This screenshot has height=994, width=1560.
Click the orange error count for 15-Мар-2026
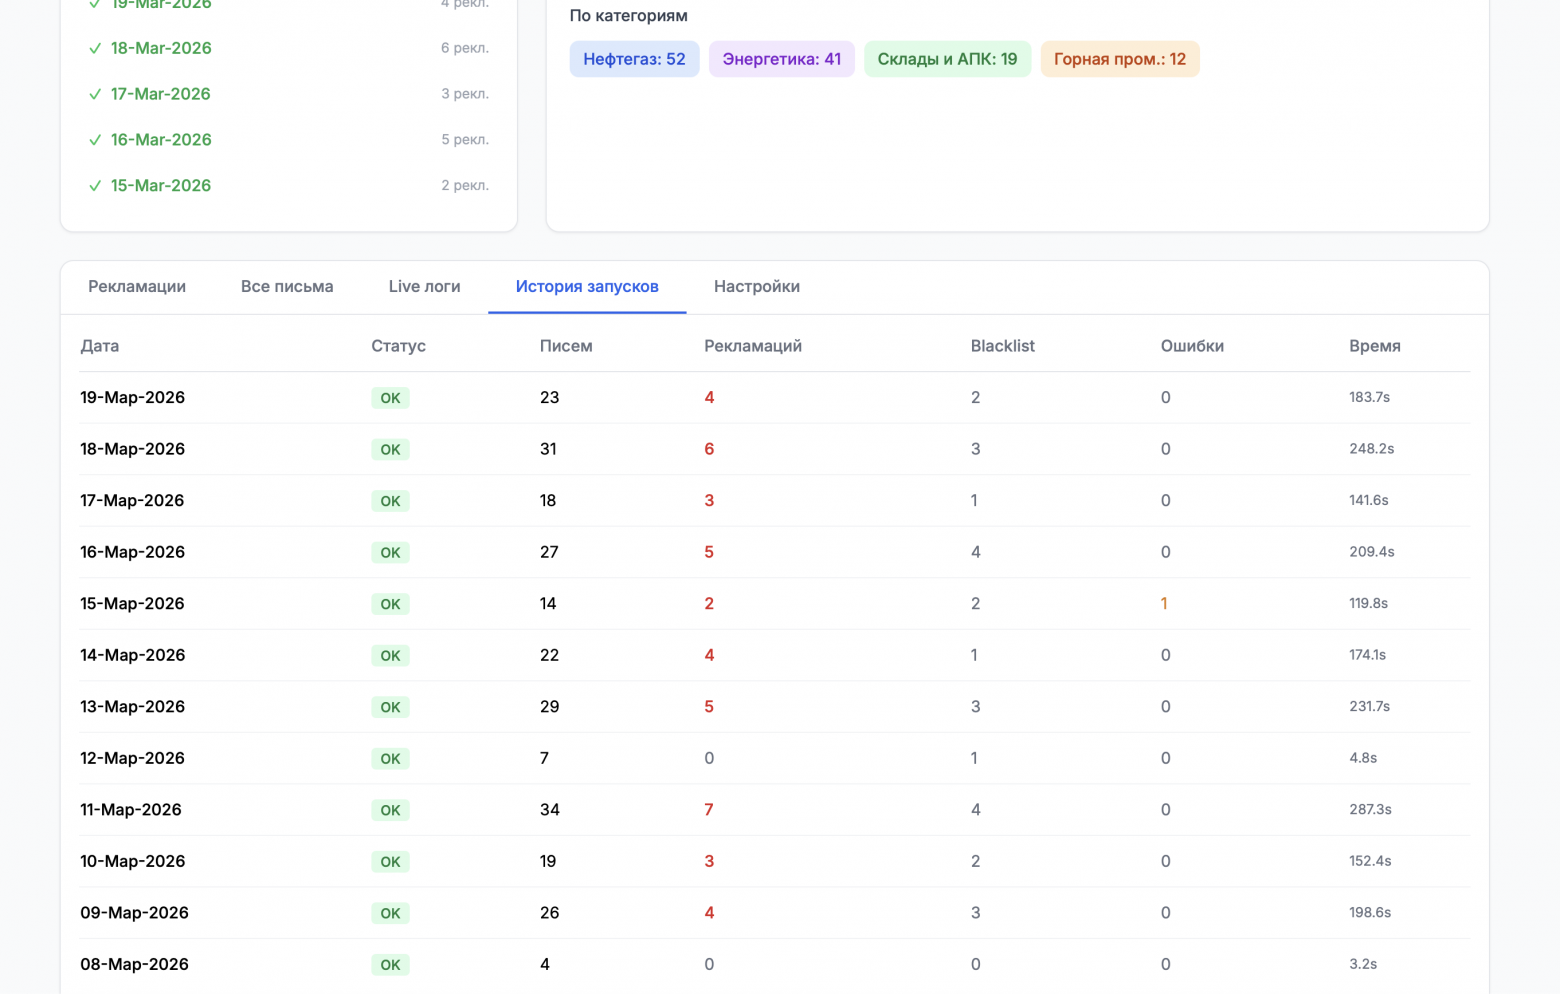pos(1164,604)
